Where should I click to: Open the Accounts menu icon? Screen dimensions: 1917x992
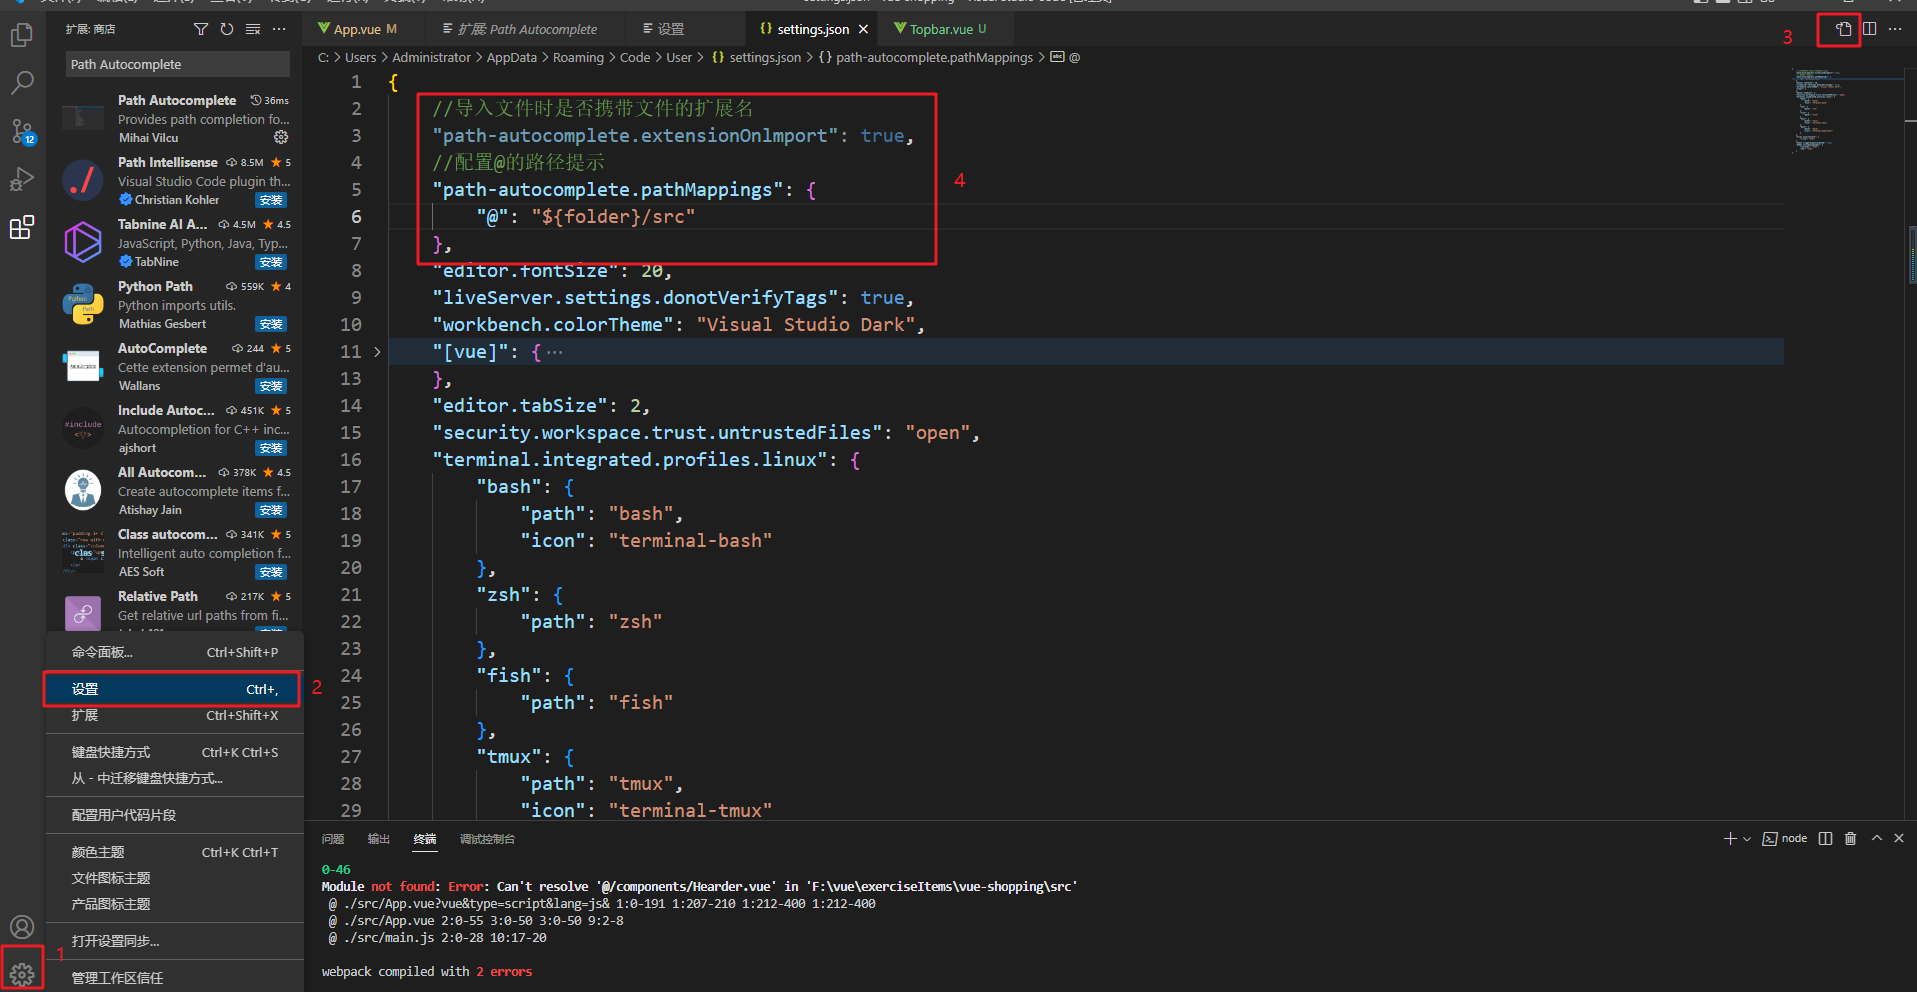21,927
